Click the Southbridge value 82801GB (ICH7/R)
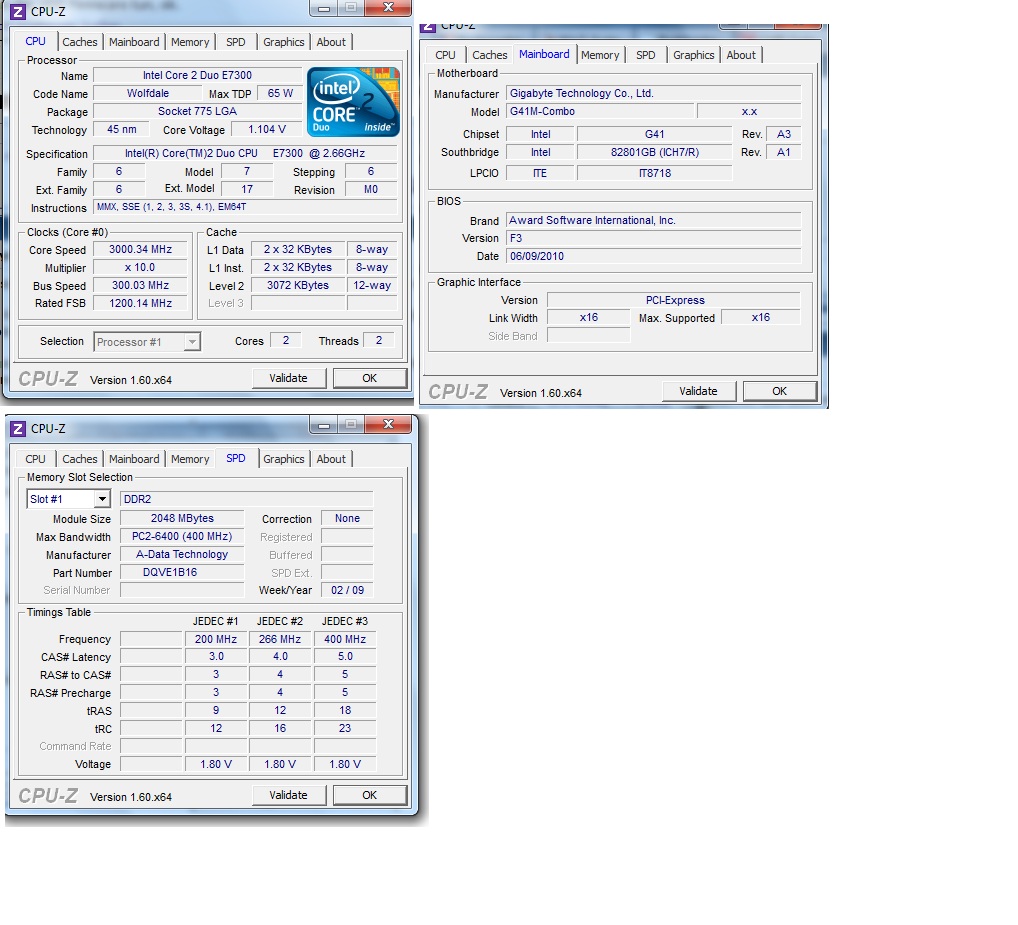The width and height of the screenshot is (1018, 925). click(654, 153)
